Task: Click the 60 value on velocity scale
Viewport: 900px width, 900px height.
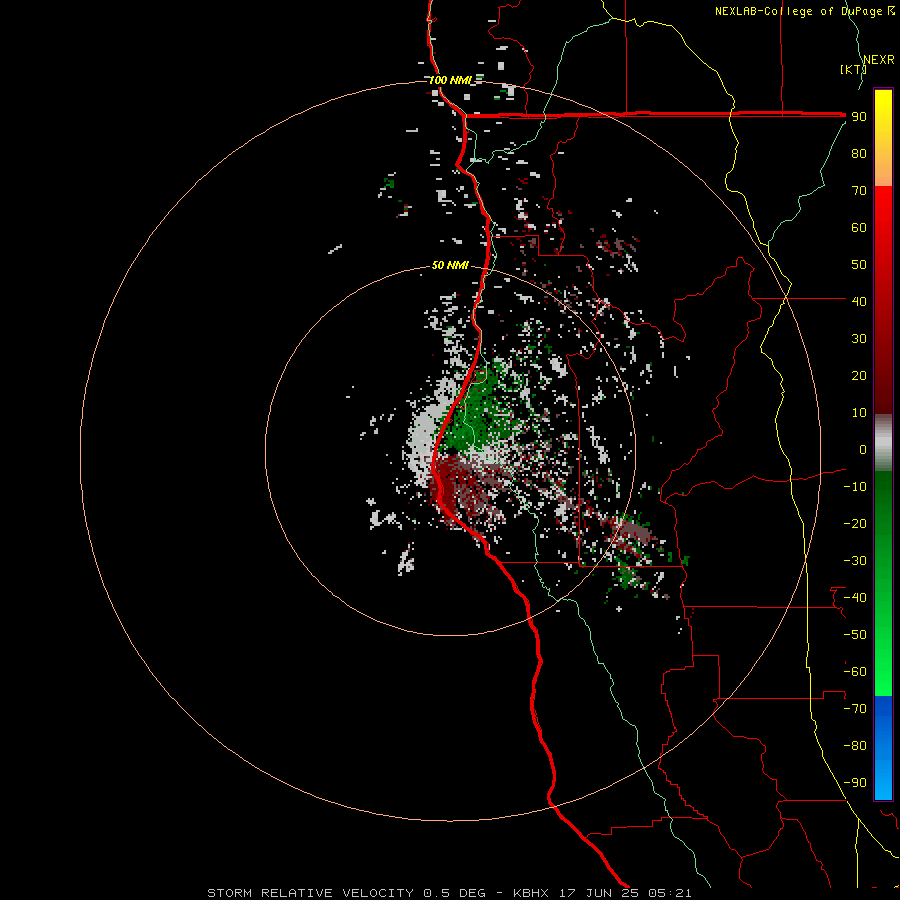Action: 859,227
